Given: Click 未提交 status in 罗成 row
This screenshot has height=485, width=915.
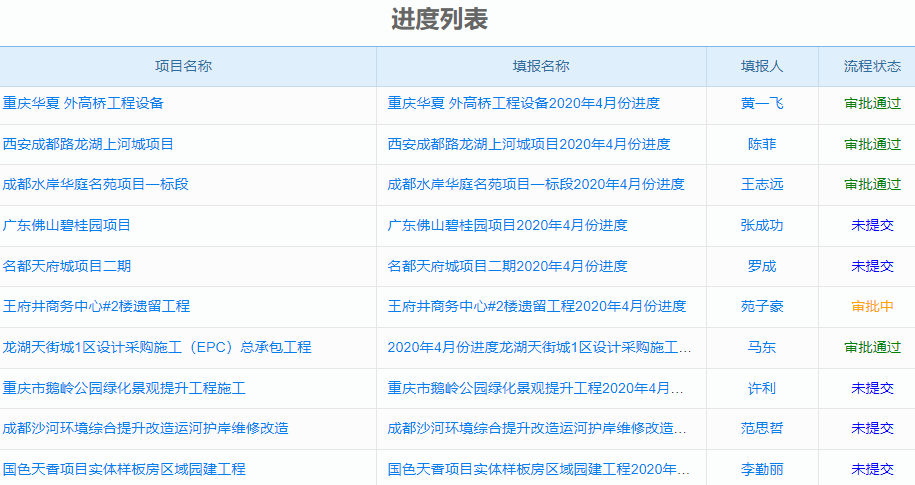Looking at the screenshot, I should (872, 266).
